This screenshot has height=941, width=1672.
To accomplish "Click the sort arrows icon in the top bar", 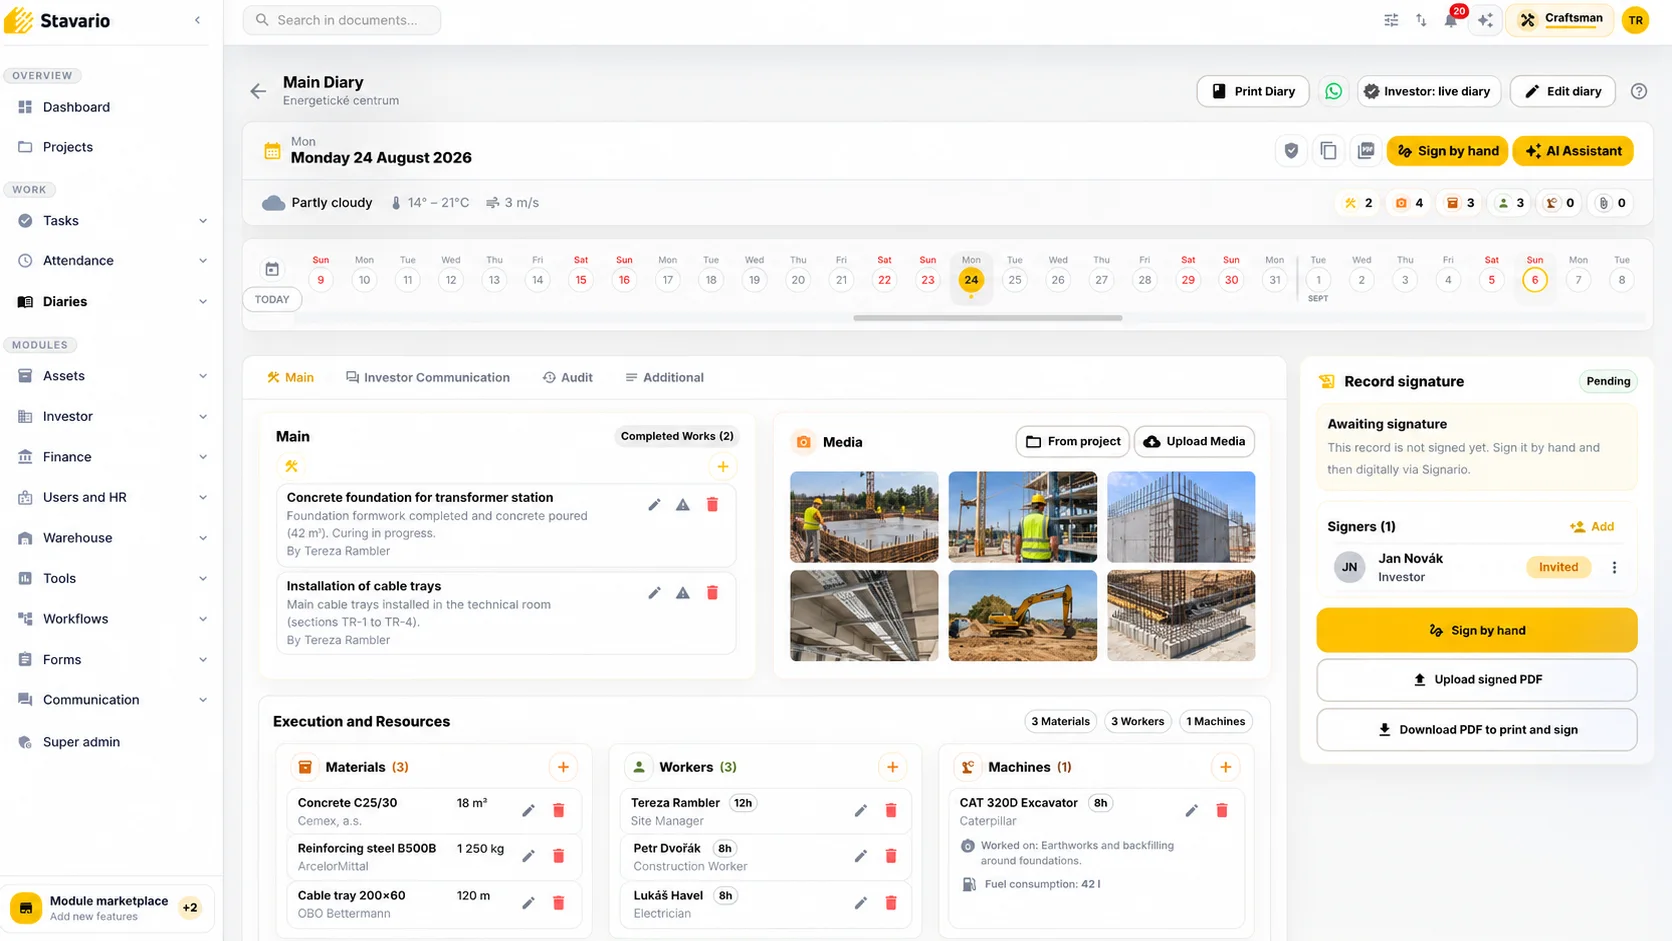I will (x=1421, y=20).
